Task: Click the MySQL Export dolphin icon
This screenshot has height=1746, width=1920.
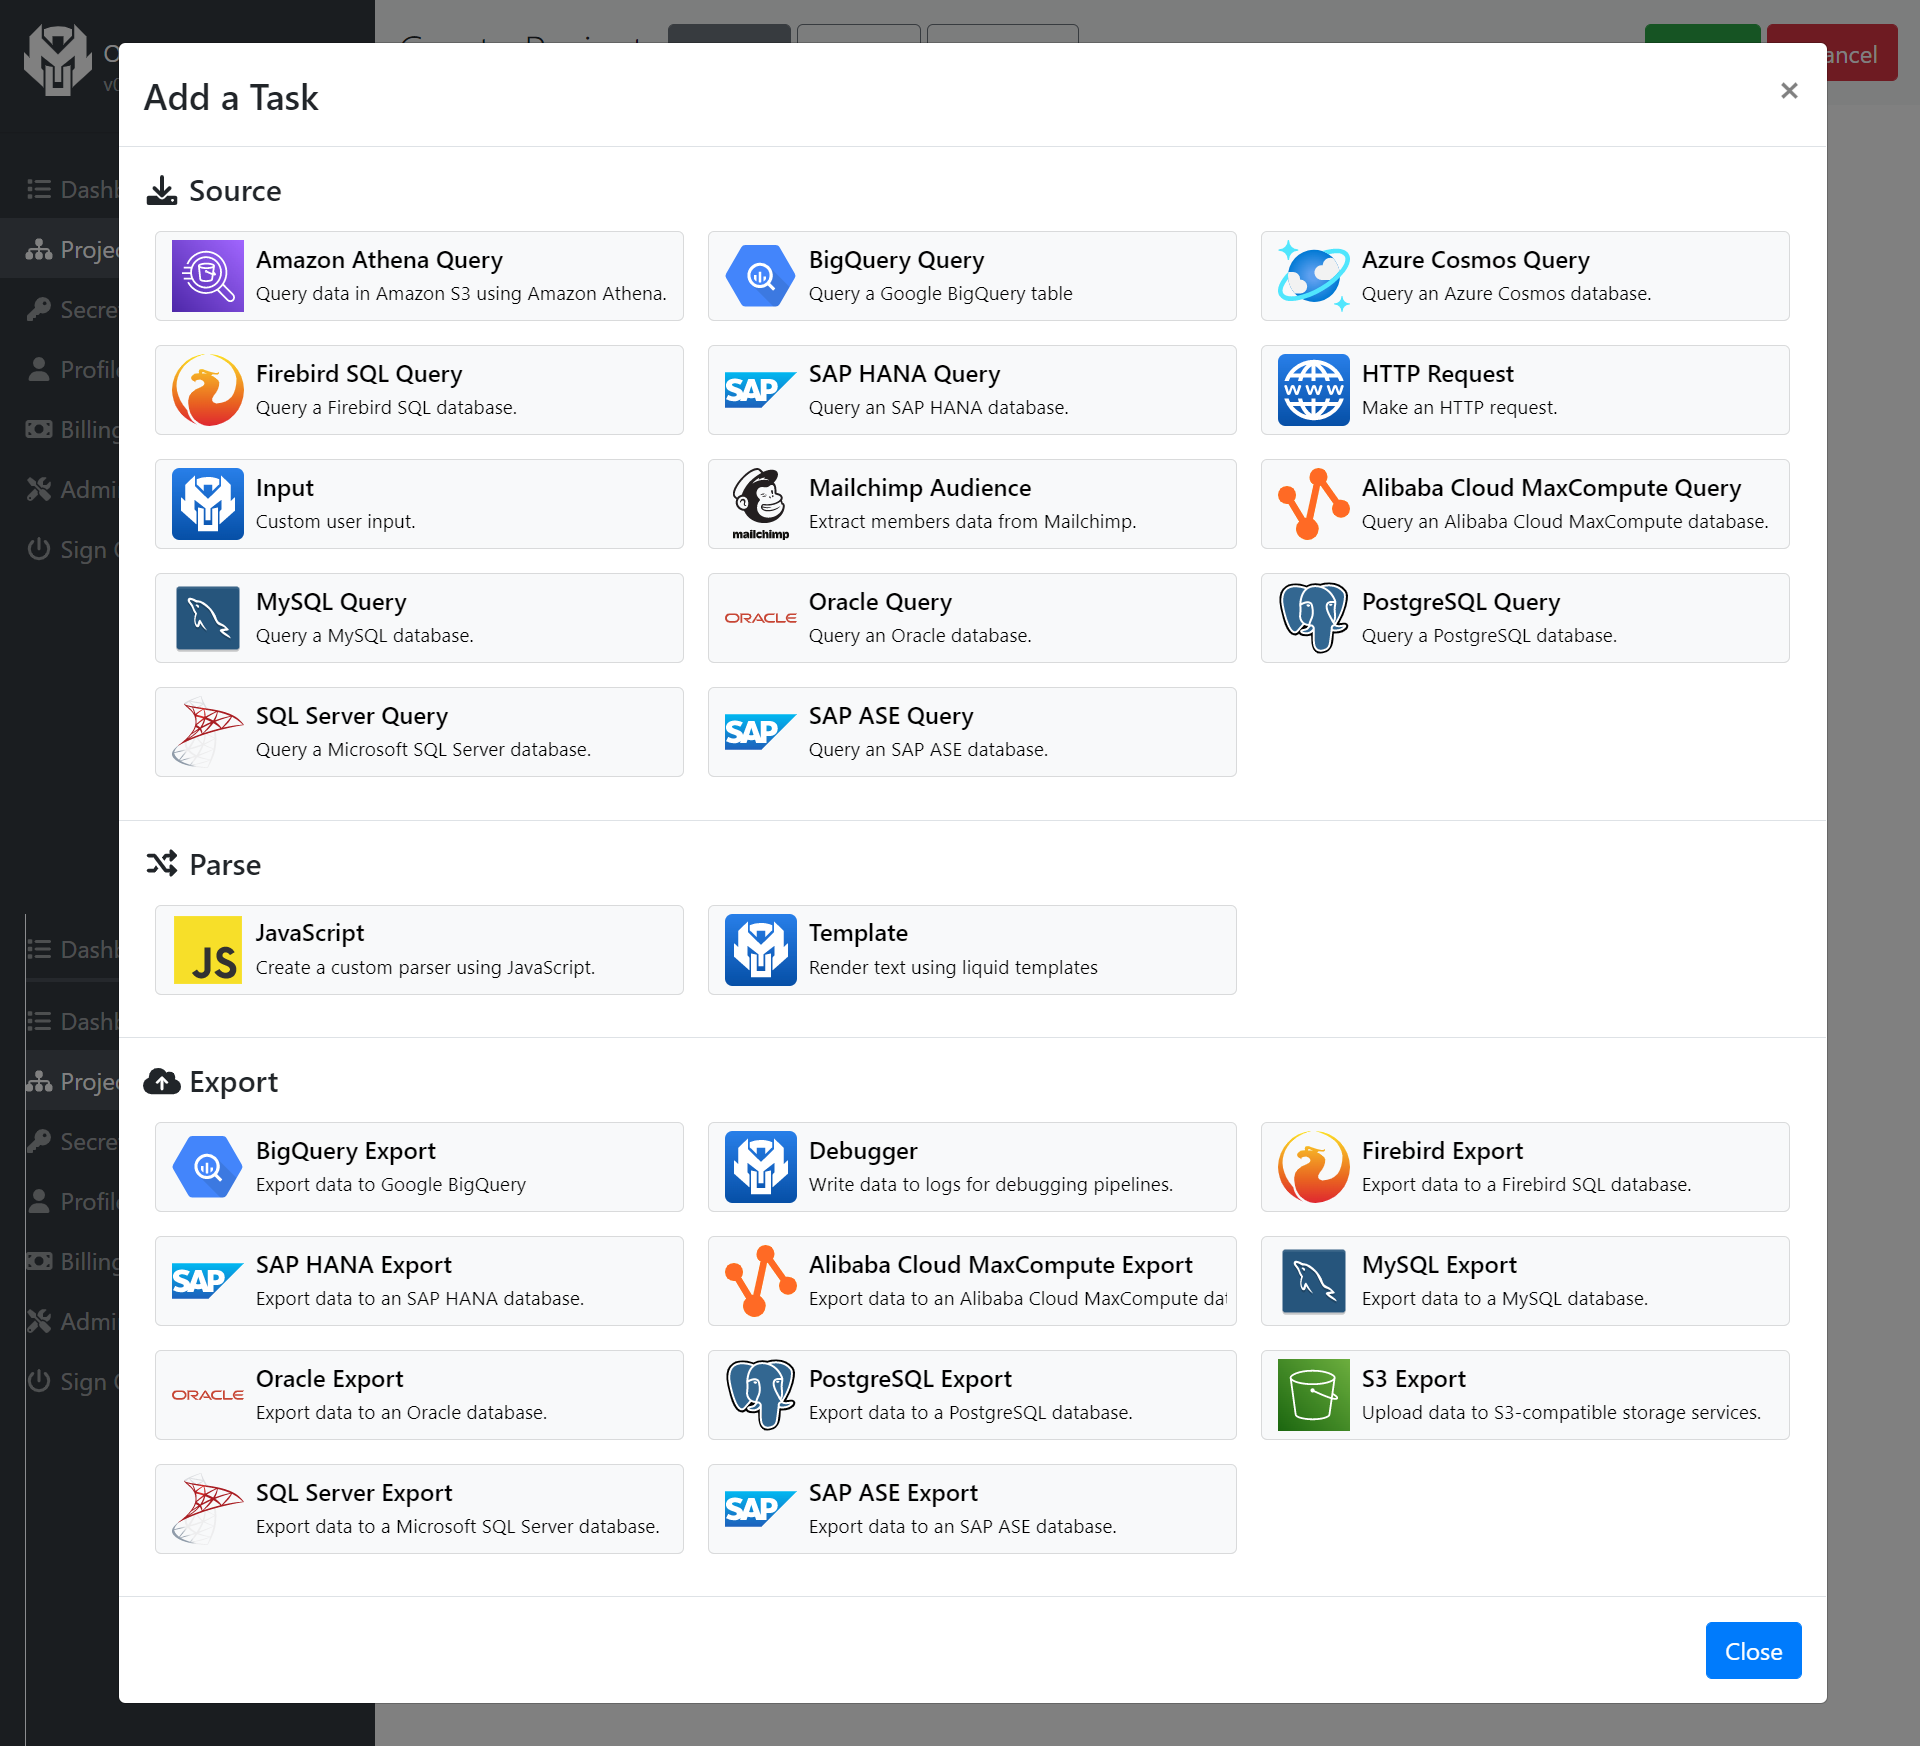Action: pos(1313,1281)
